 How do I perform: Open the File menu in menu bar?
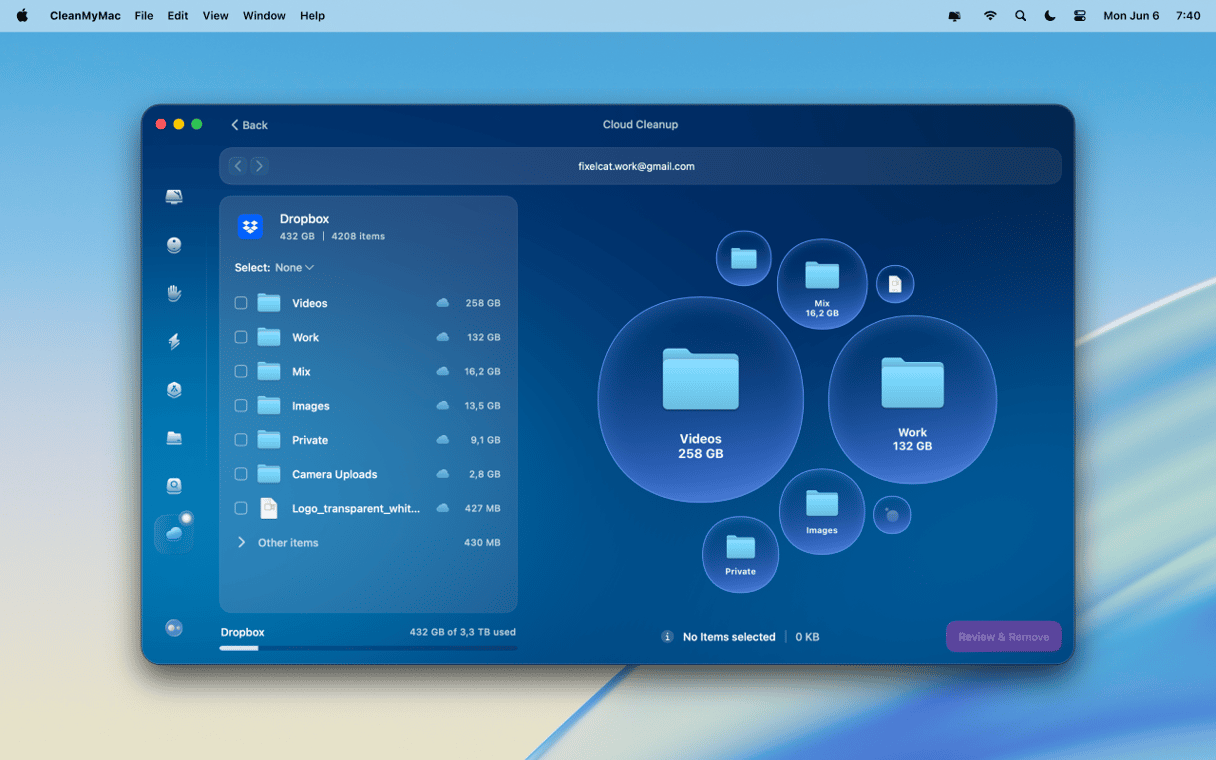pyautogui.click(x=144, y=16)
